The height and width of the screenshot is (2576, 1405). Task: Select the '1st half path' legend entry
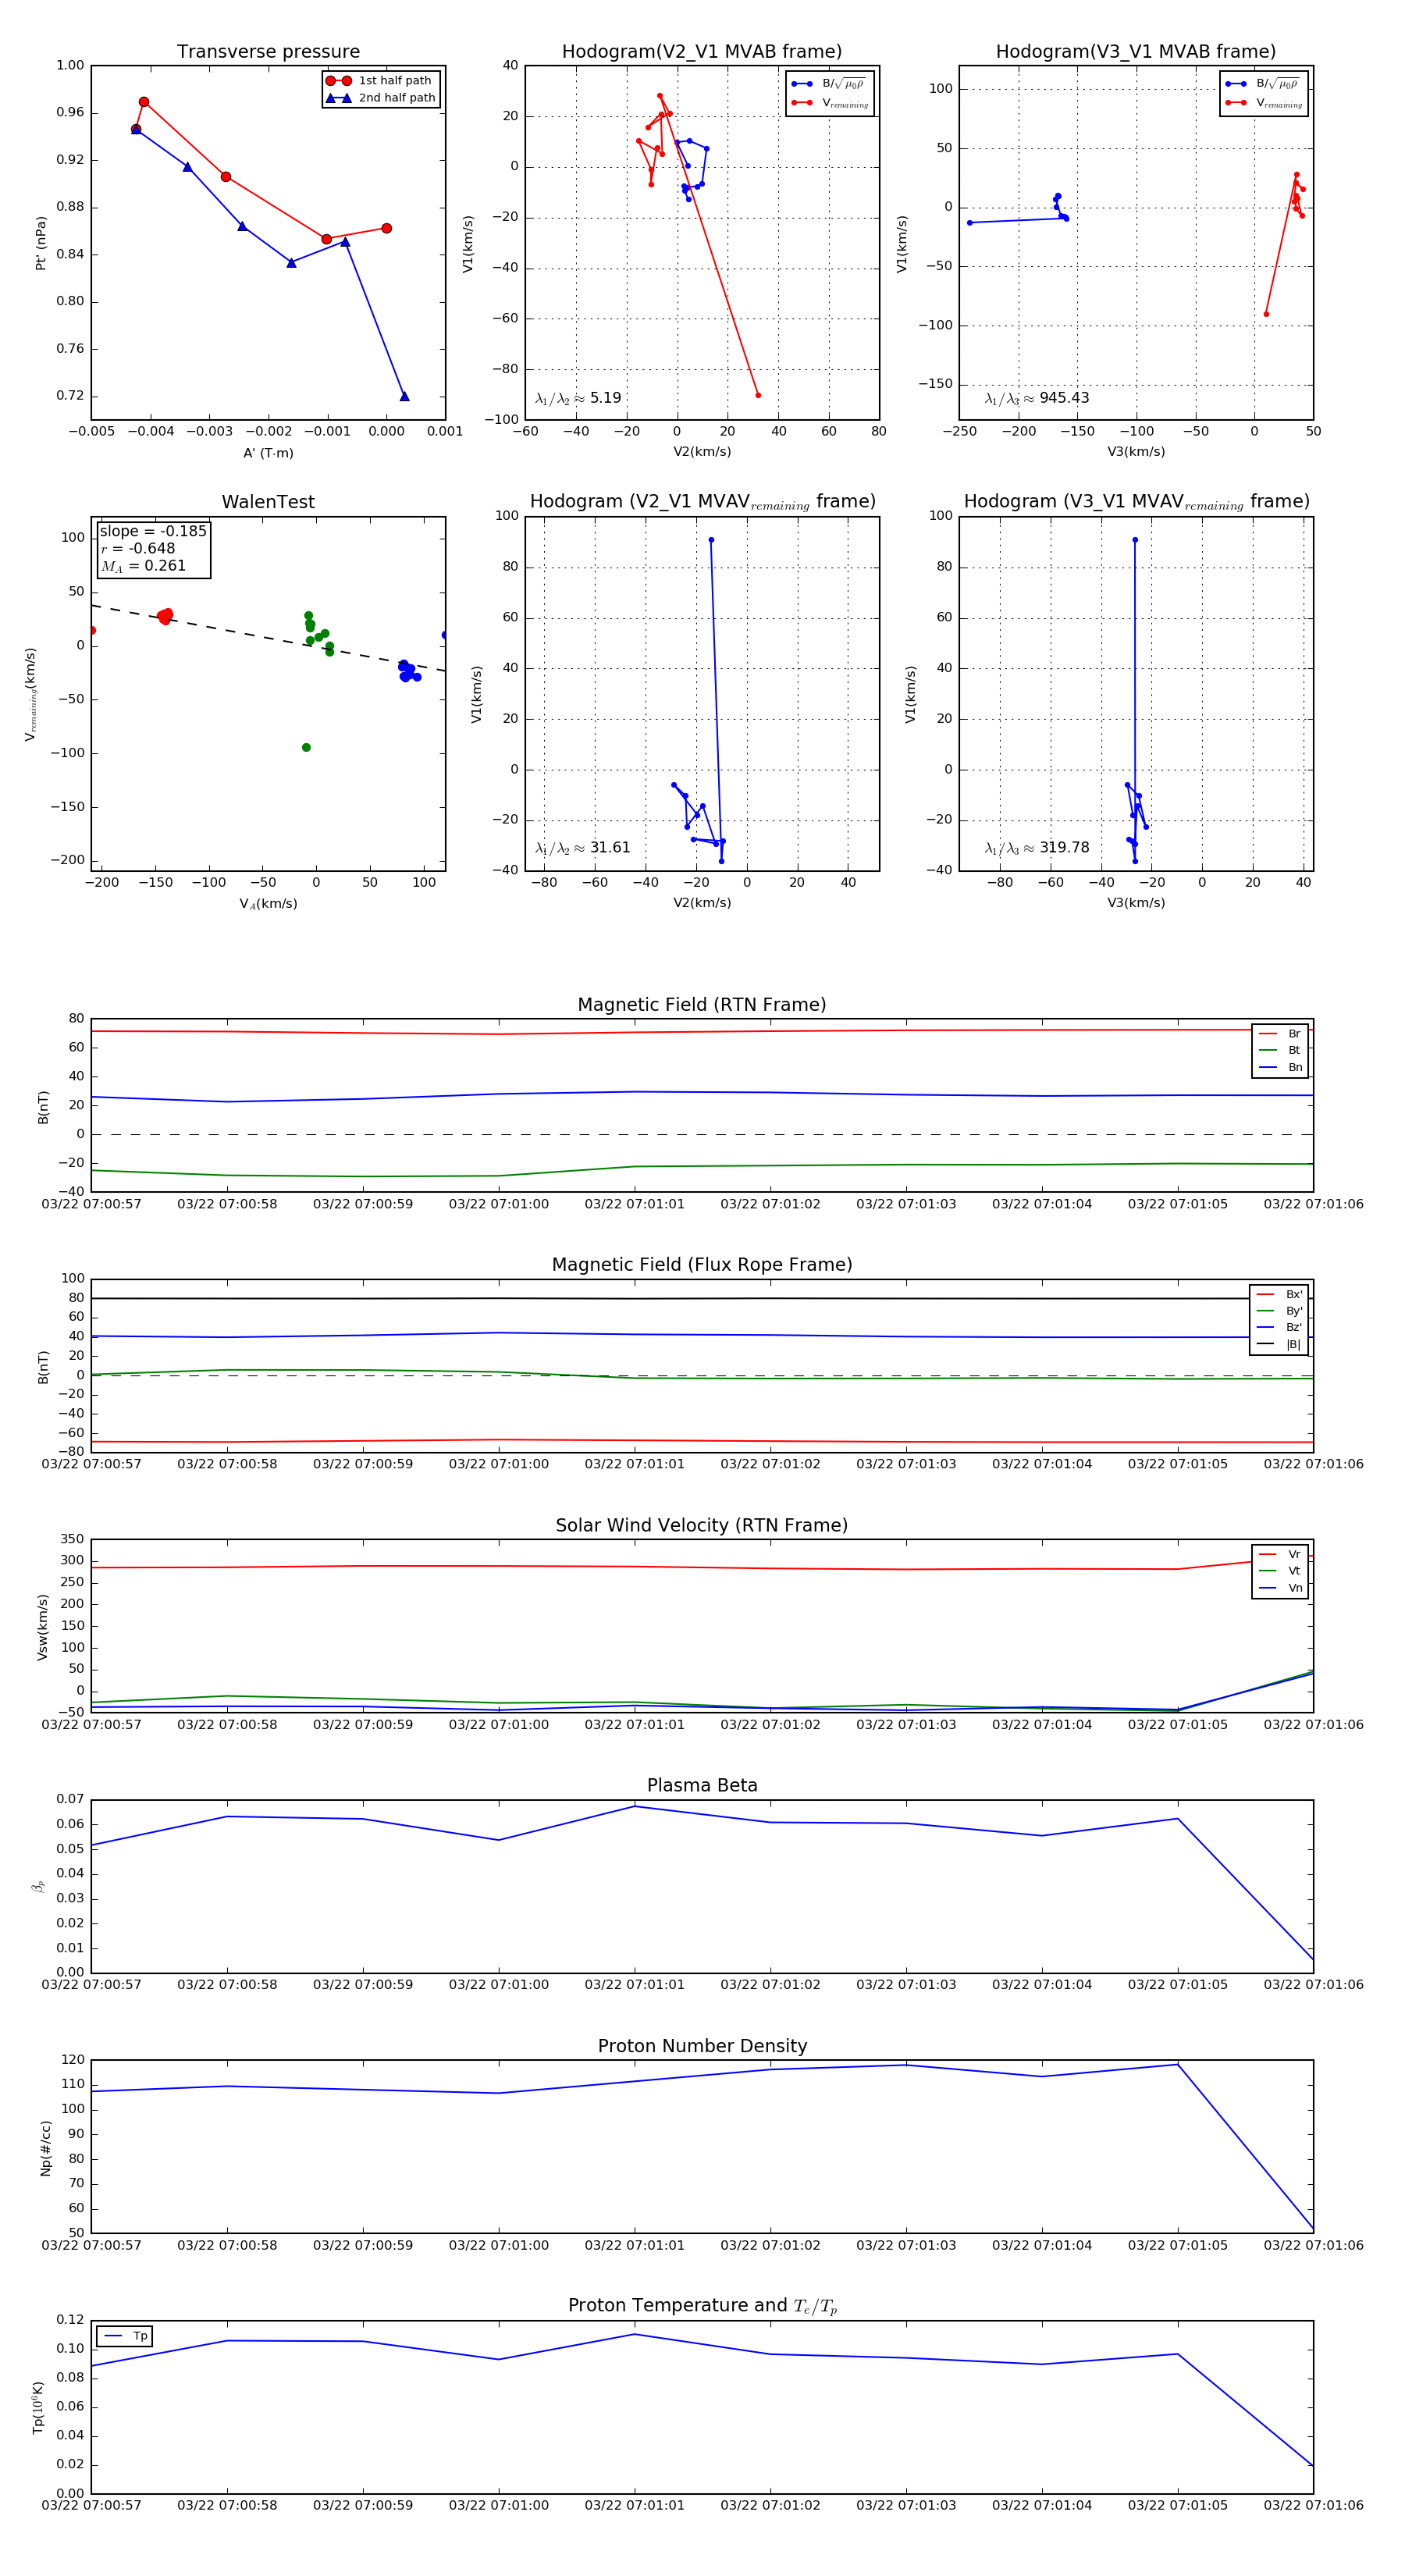(381, 80)
